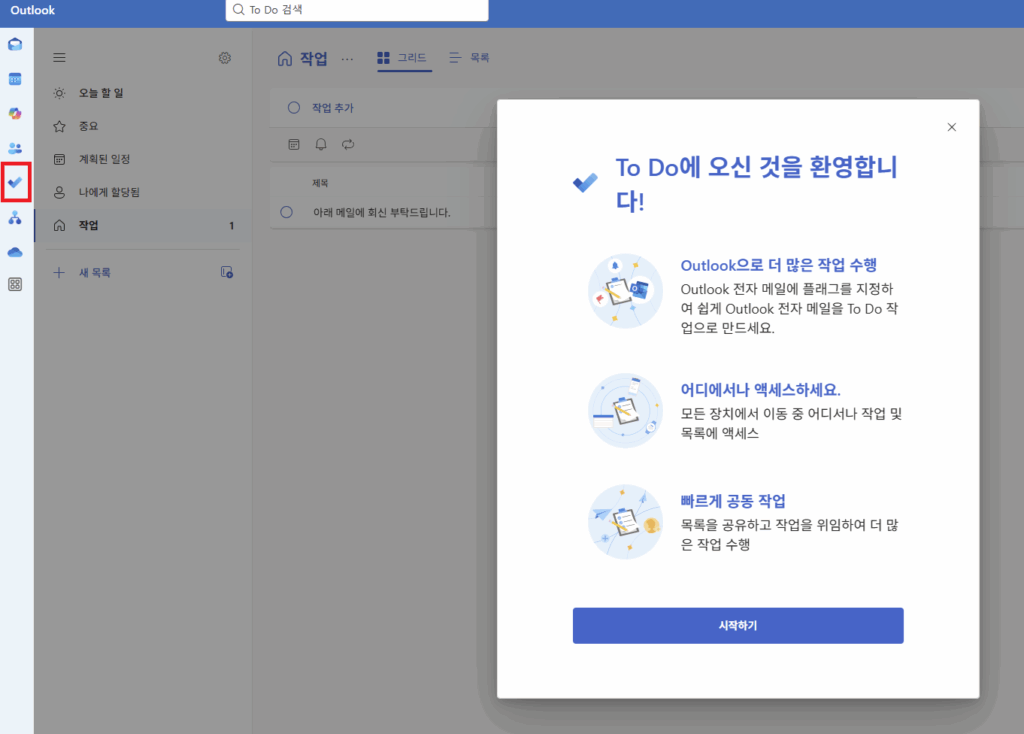
Task: Open the 작업 list options ellipsis
Action: point(348,59)
